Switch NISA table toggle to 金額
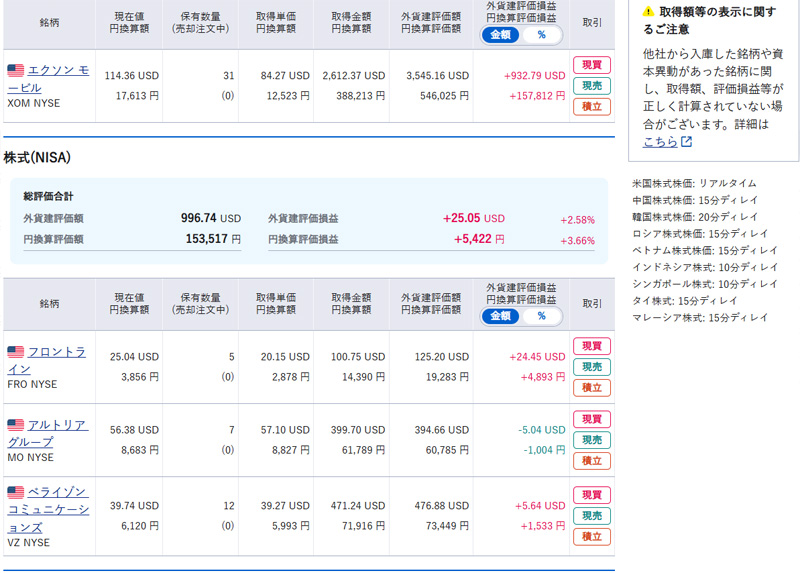This screenshot has height=573, width=800. point(501,316)
